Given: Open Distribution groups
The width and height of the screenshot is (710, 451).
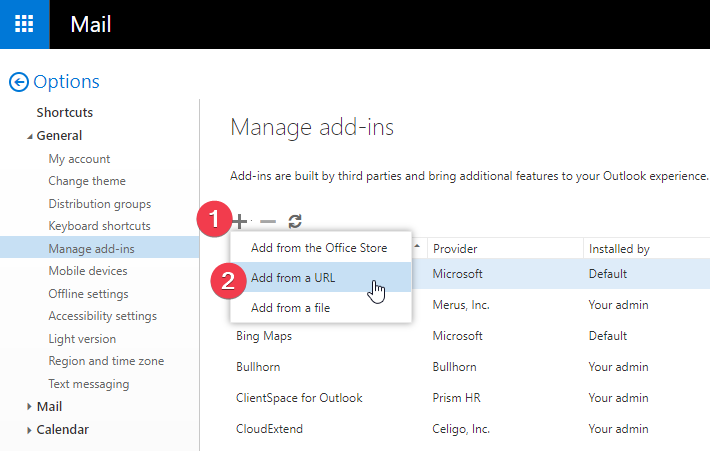Looking at the screenshot, I should pyautogui.click(x=100, y=204).
